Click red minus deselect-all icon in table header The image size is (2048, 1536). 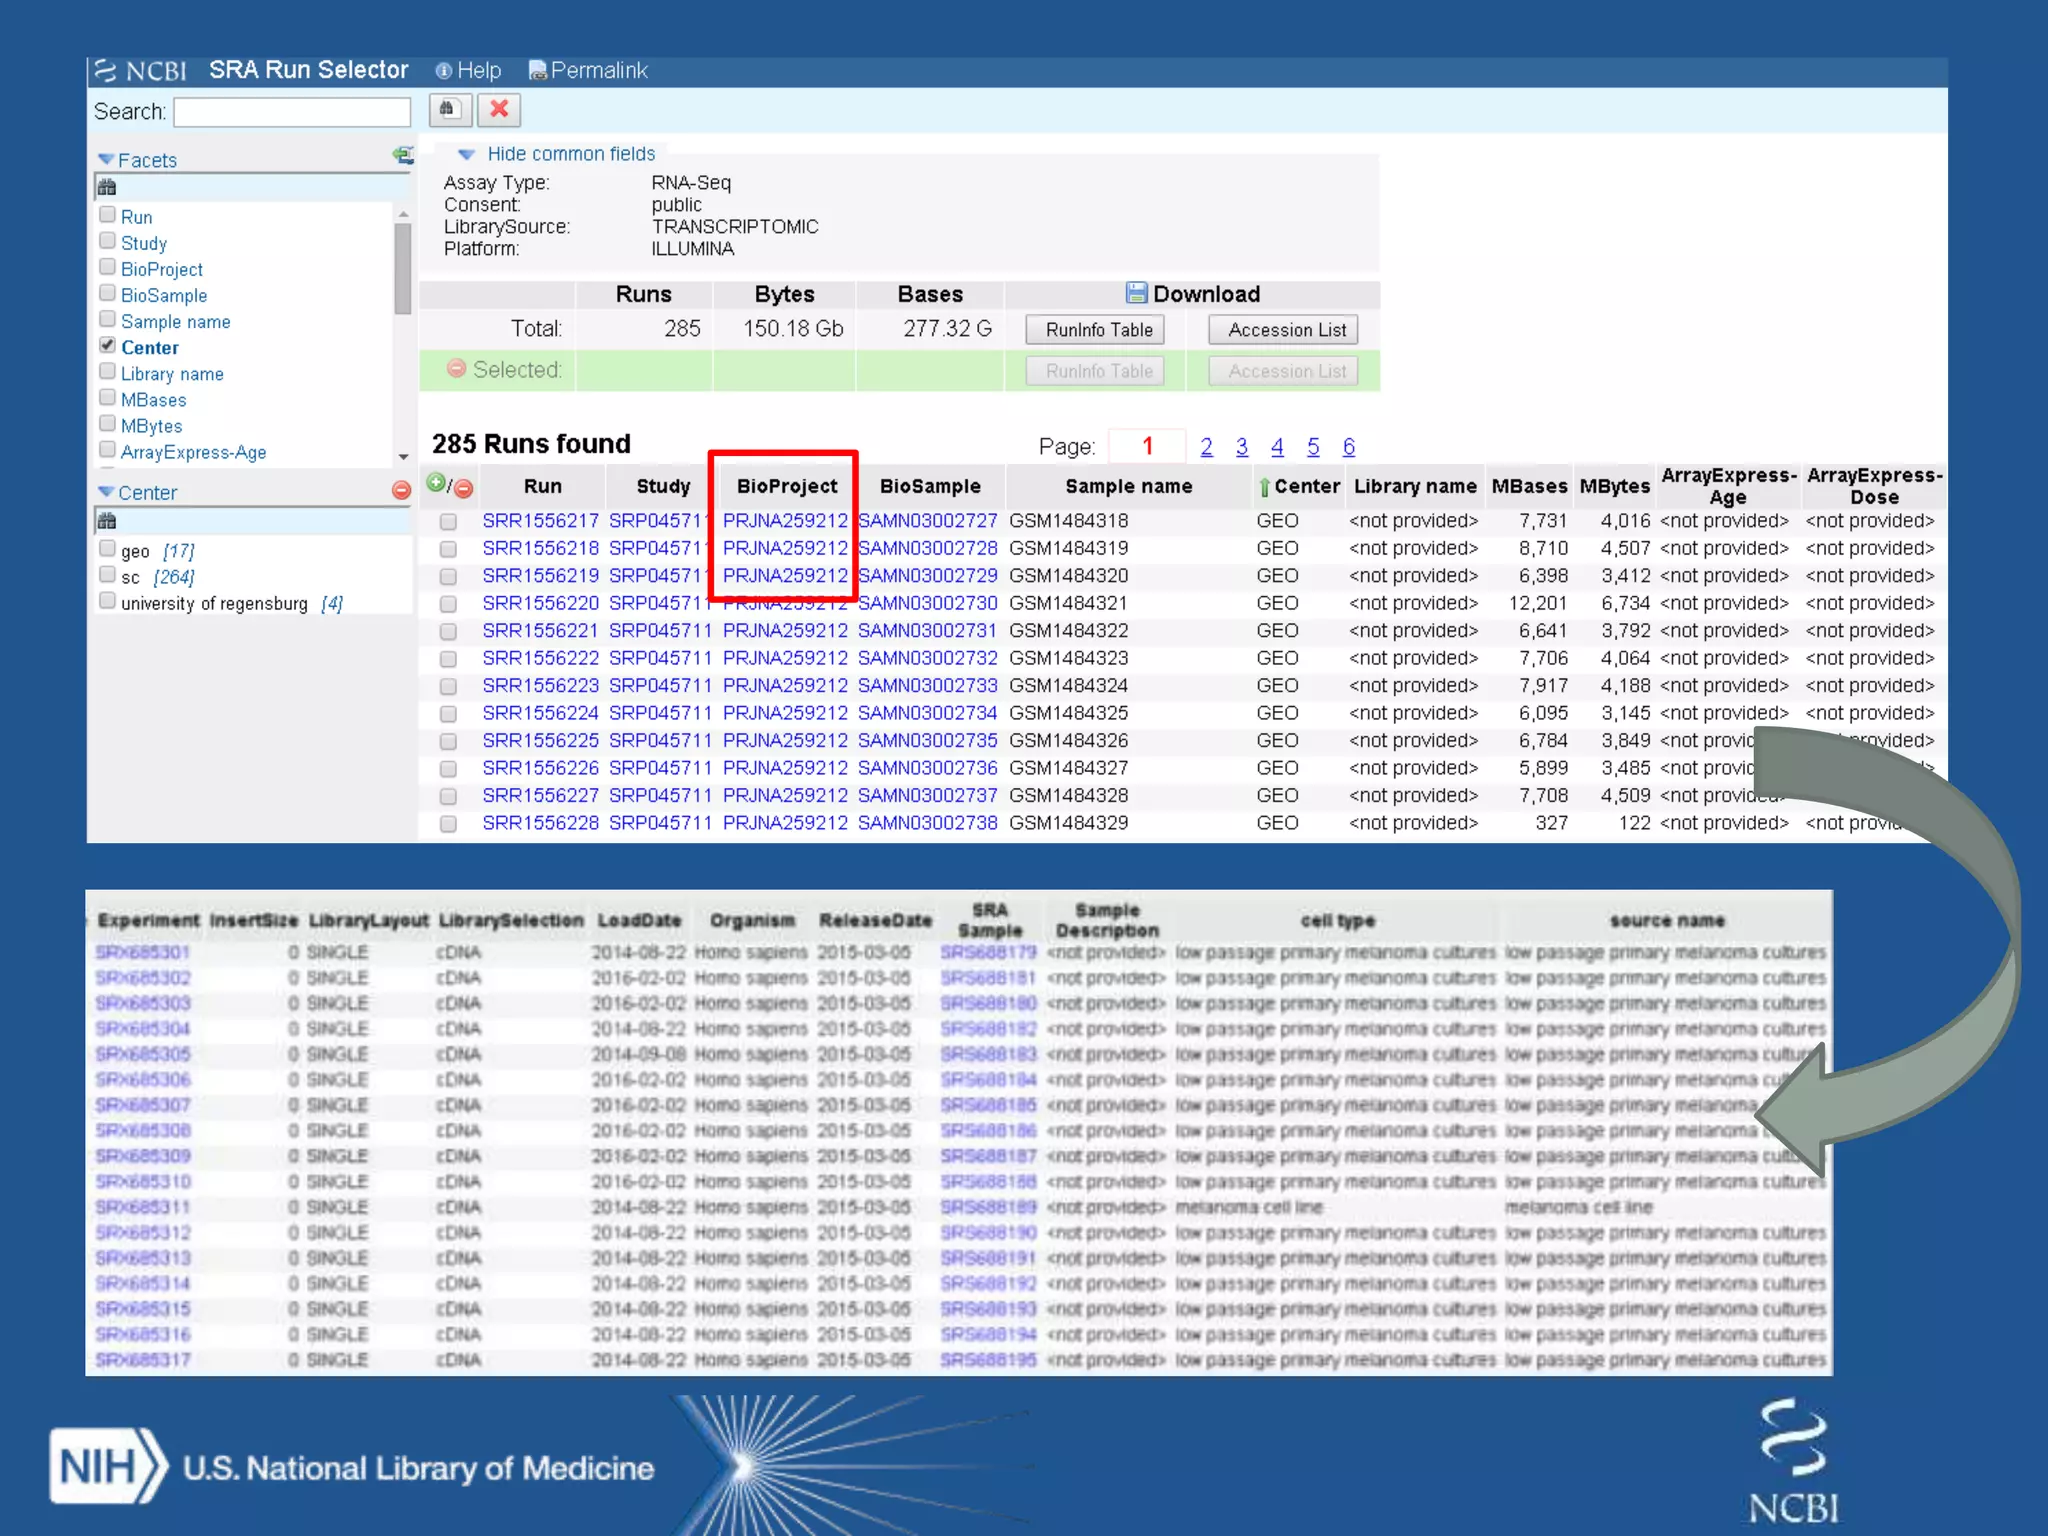(x=464, y=489)
